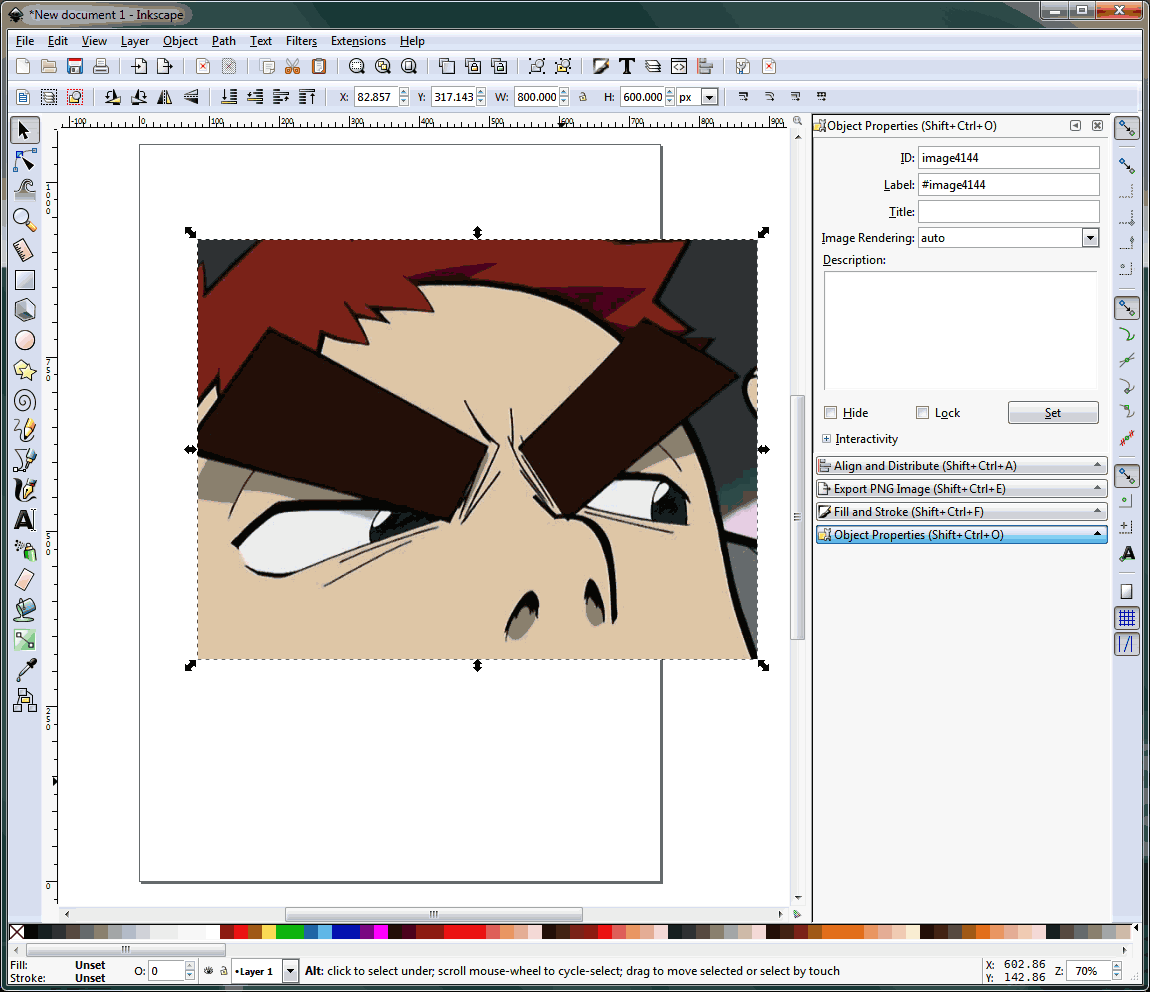This screenshot has width=1150, height=992.
Task: Pick the bright green palette swatch
Action: [x=290, y=932]
